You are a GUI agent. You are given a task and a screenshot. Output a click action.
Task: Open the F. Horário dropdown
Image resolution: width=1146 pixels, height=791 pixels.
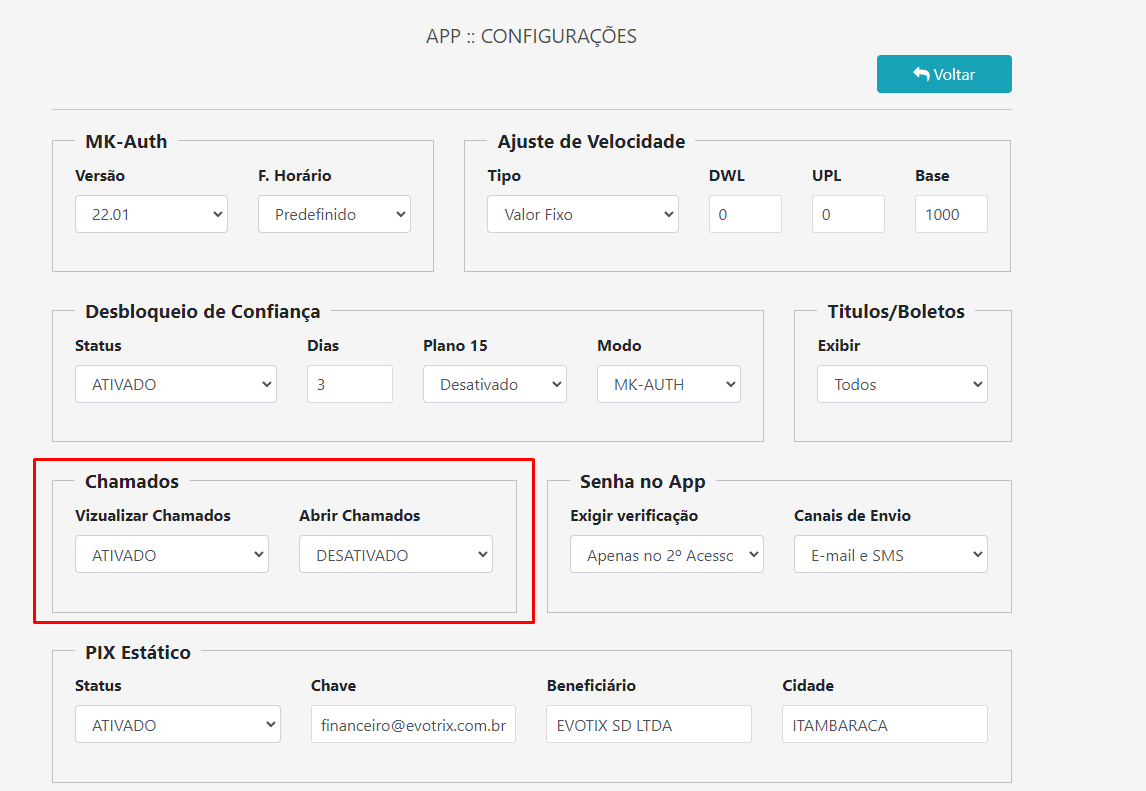tap(334, 213)
